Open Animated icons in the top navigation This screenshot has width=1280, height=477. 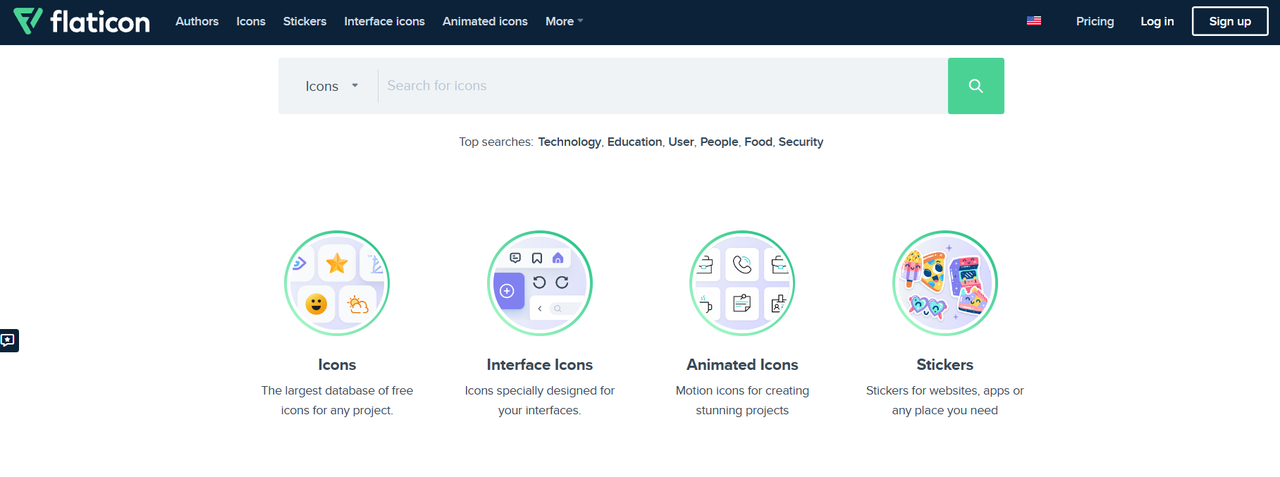485,21
